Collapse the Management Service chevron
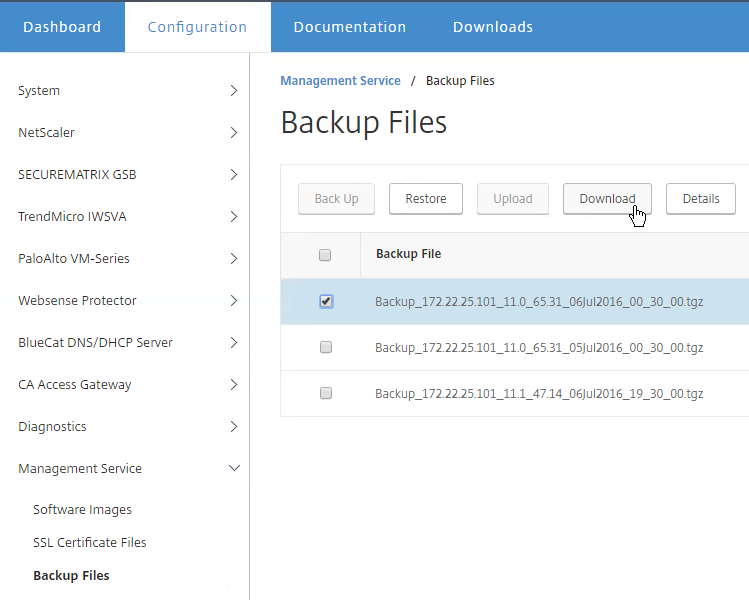 click(234, 468)
